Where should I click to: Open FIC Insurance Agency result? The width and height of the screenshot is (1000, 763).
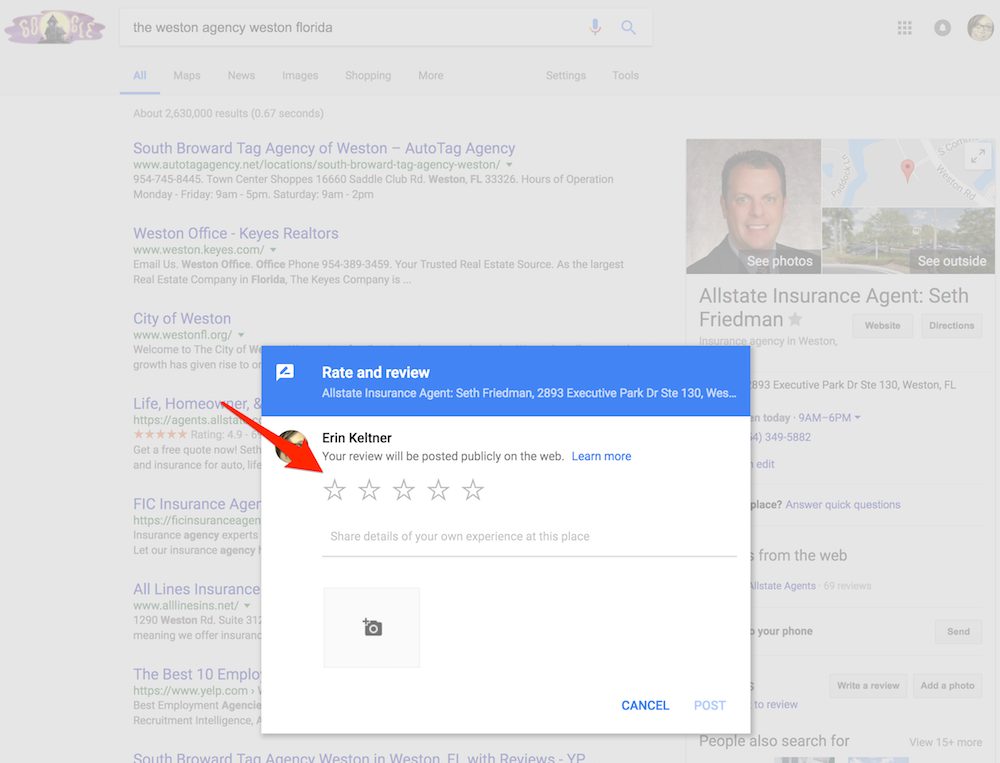point(197,504)
